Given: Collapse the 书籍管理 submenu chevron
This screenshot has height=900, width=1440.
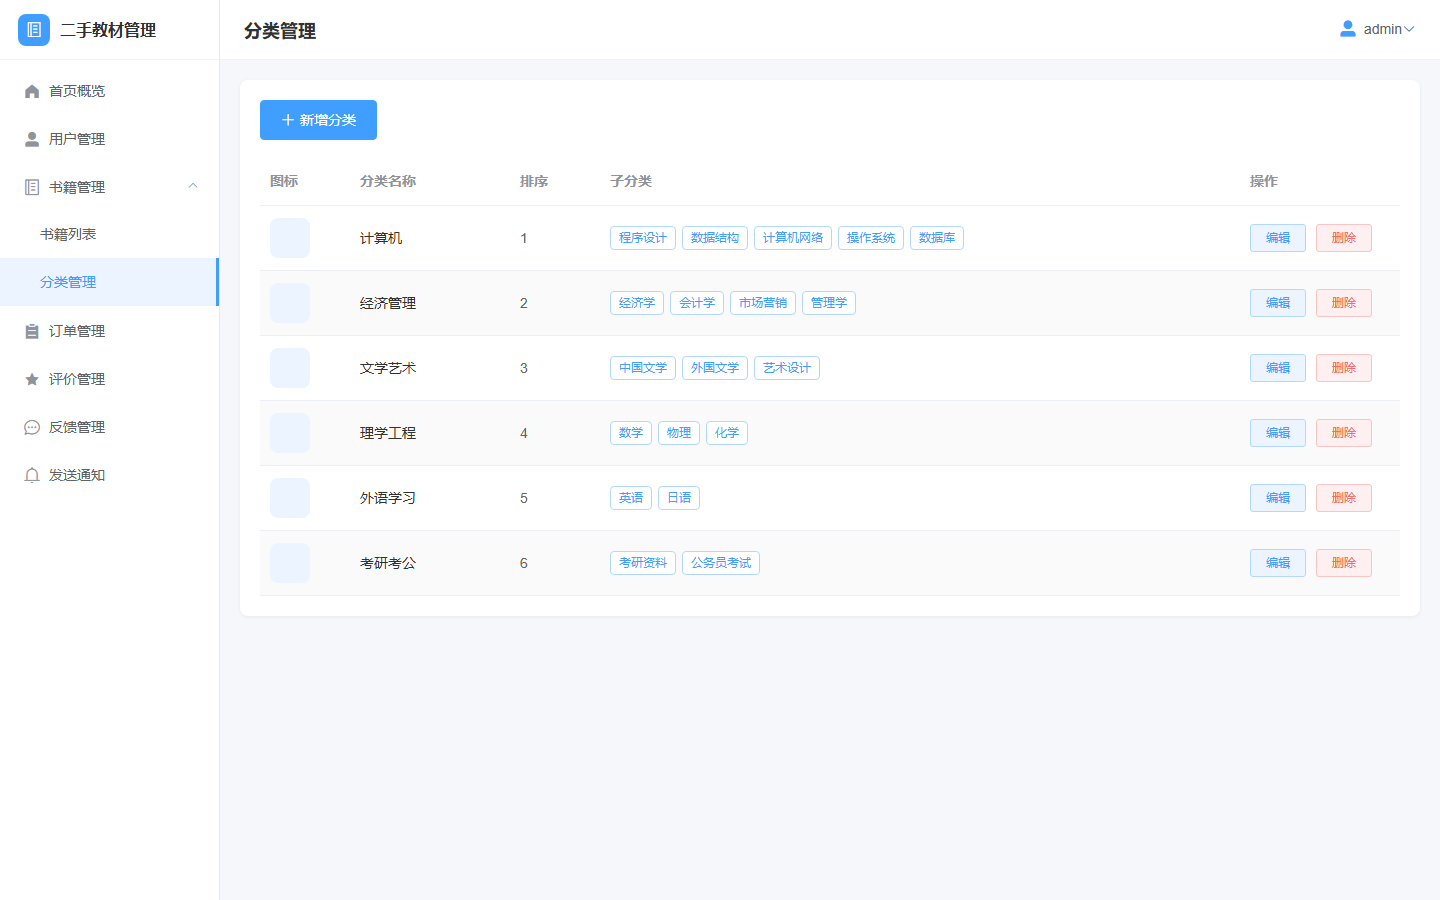Looking at the screenshot, I should tap(193, 186).
